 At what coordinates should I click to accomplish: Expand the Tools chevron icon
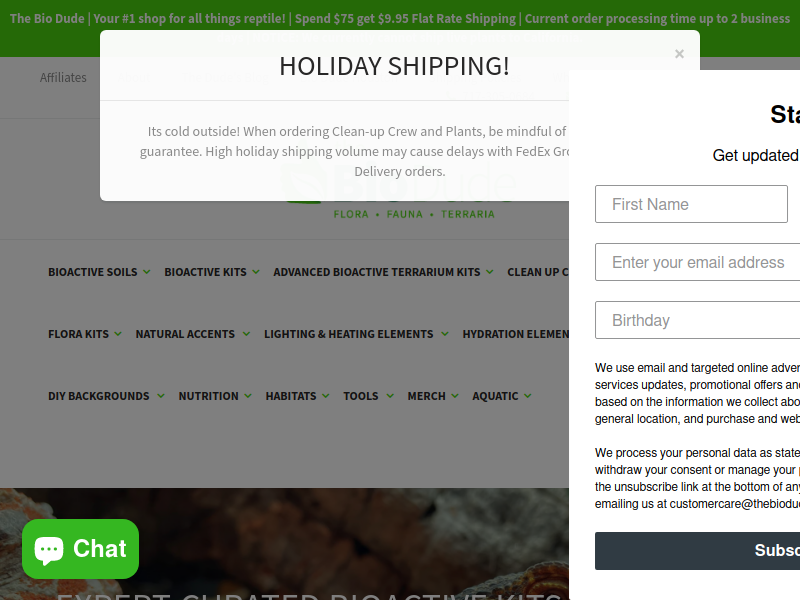tap(390, 396)
